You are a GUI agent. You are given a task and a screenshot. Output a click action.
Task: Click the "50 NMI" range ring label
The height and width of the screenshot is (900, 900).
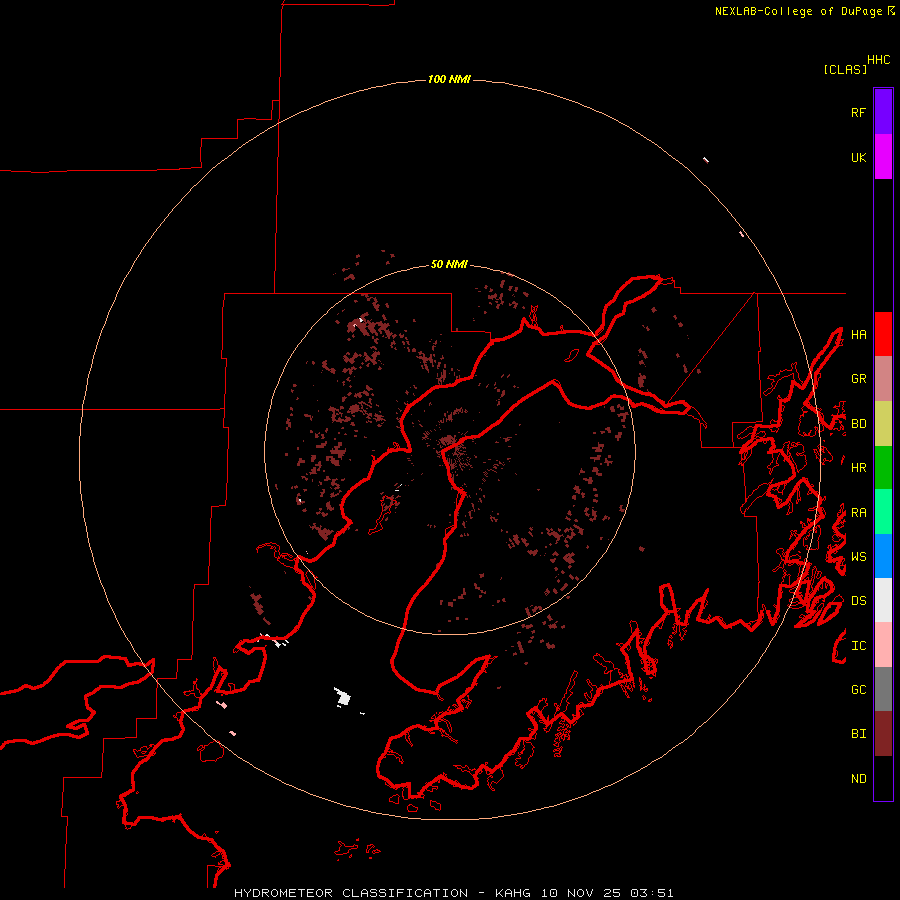[449, 264]
